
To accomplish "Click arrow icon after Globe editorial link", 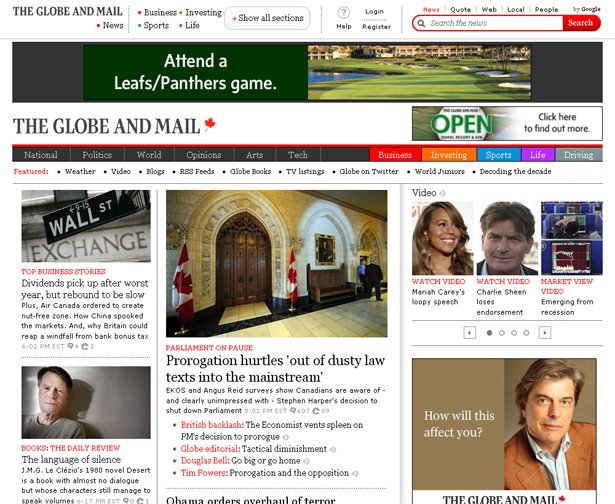I will click(x=333, y=450).
